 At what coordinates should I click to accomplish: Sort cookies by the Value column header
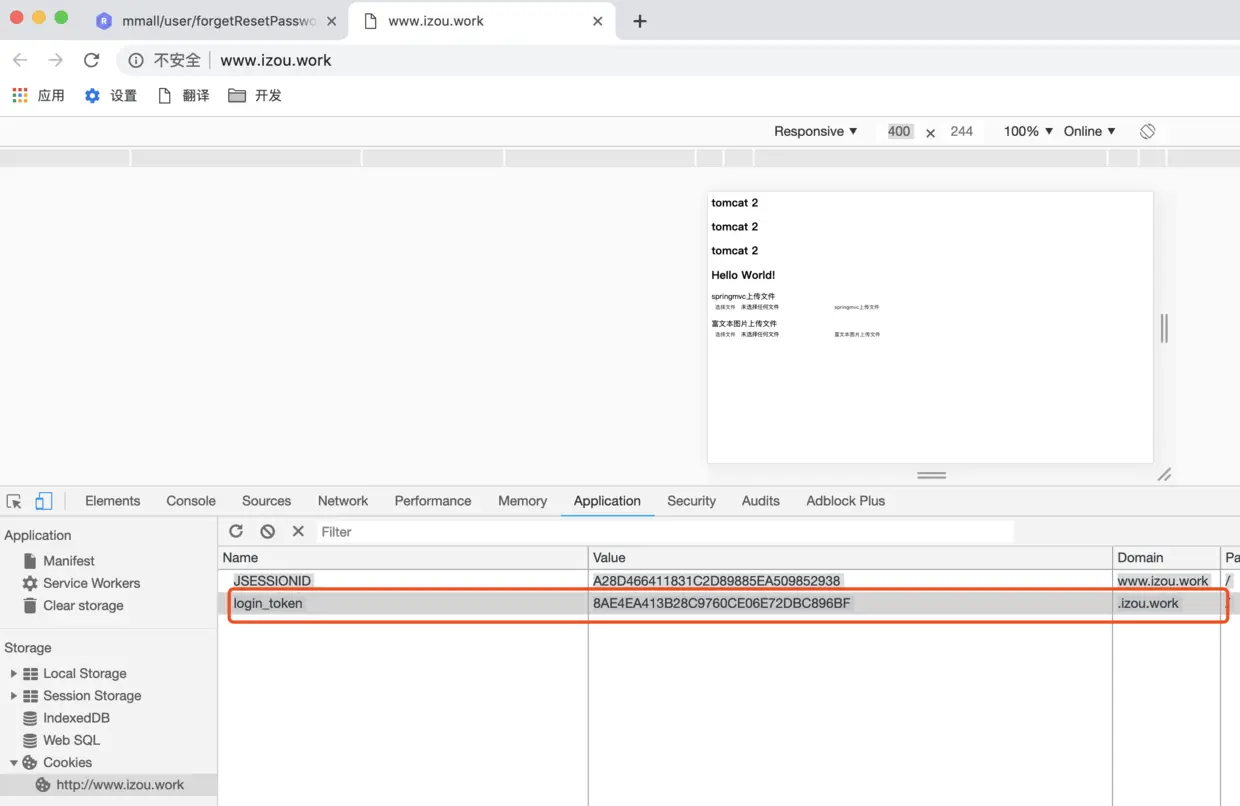[850, 557]
